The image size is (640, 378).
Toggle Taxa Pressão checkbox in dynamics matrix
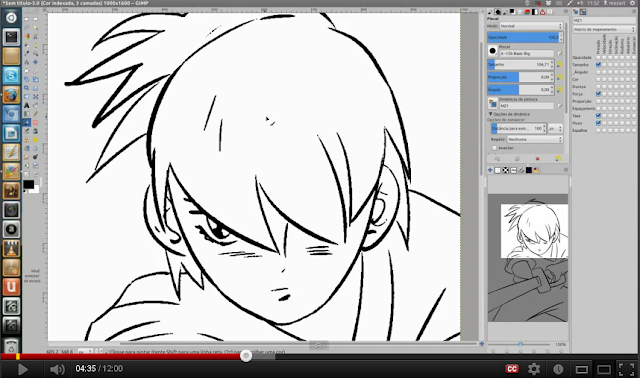point(598,116)
